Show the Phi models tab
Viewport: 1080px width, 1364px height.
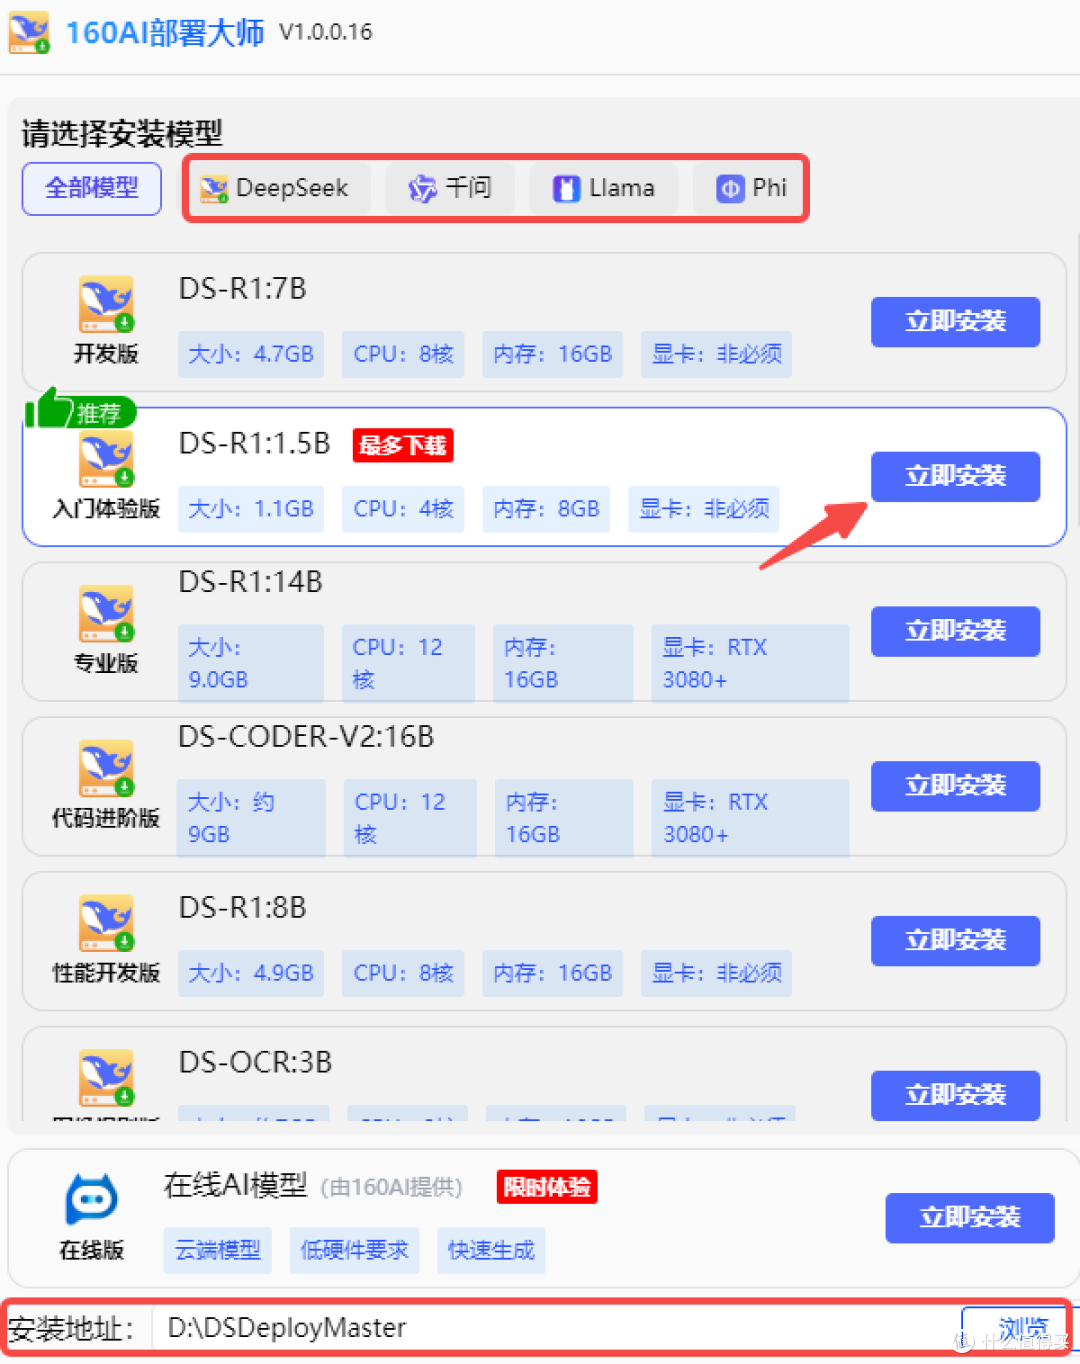point(750,188)
